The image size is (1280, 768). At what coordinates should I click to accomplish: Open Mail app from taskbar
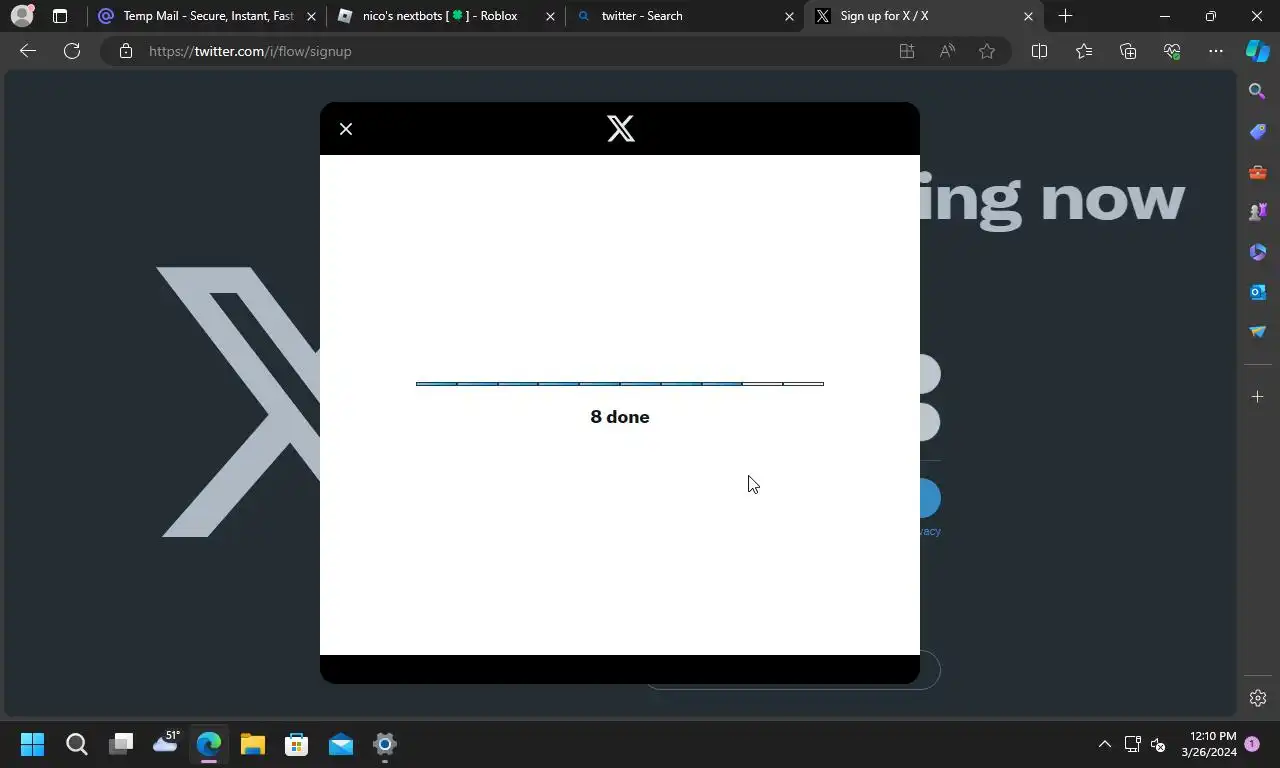[x=341, y=744]
